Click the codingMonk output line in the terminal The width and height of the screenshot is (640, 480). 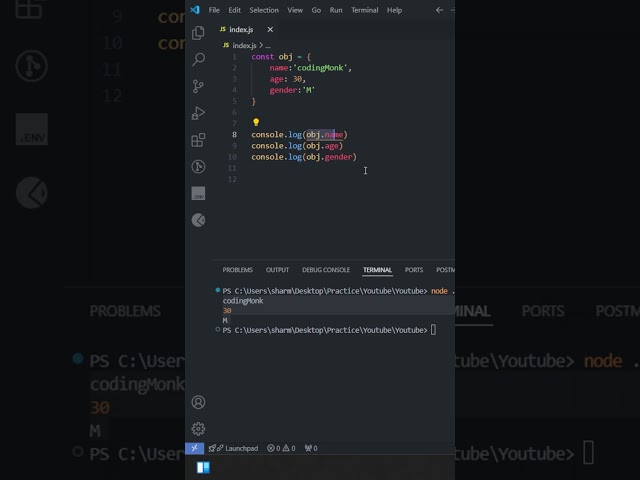pos(243,301)
